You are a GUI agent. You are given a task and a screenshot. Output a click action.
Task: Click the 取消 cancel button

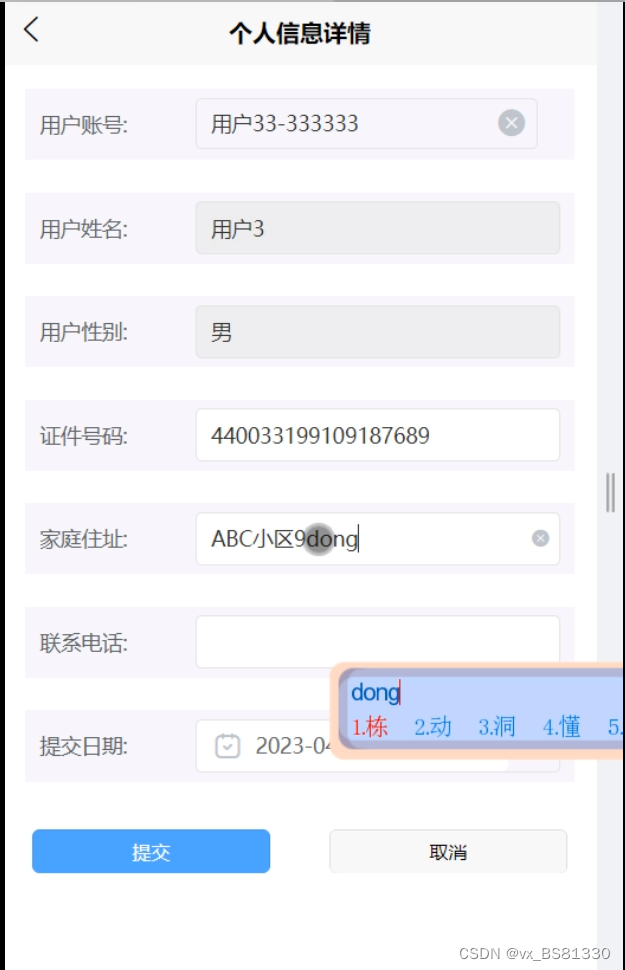tap(448, 851)
